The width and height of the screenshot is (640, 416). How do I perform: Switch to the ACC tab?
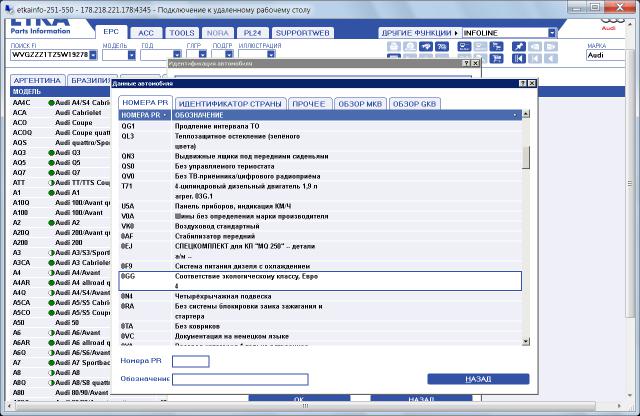(146, 33)
